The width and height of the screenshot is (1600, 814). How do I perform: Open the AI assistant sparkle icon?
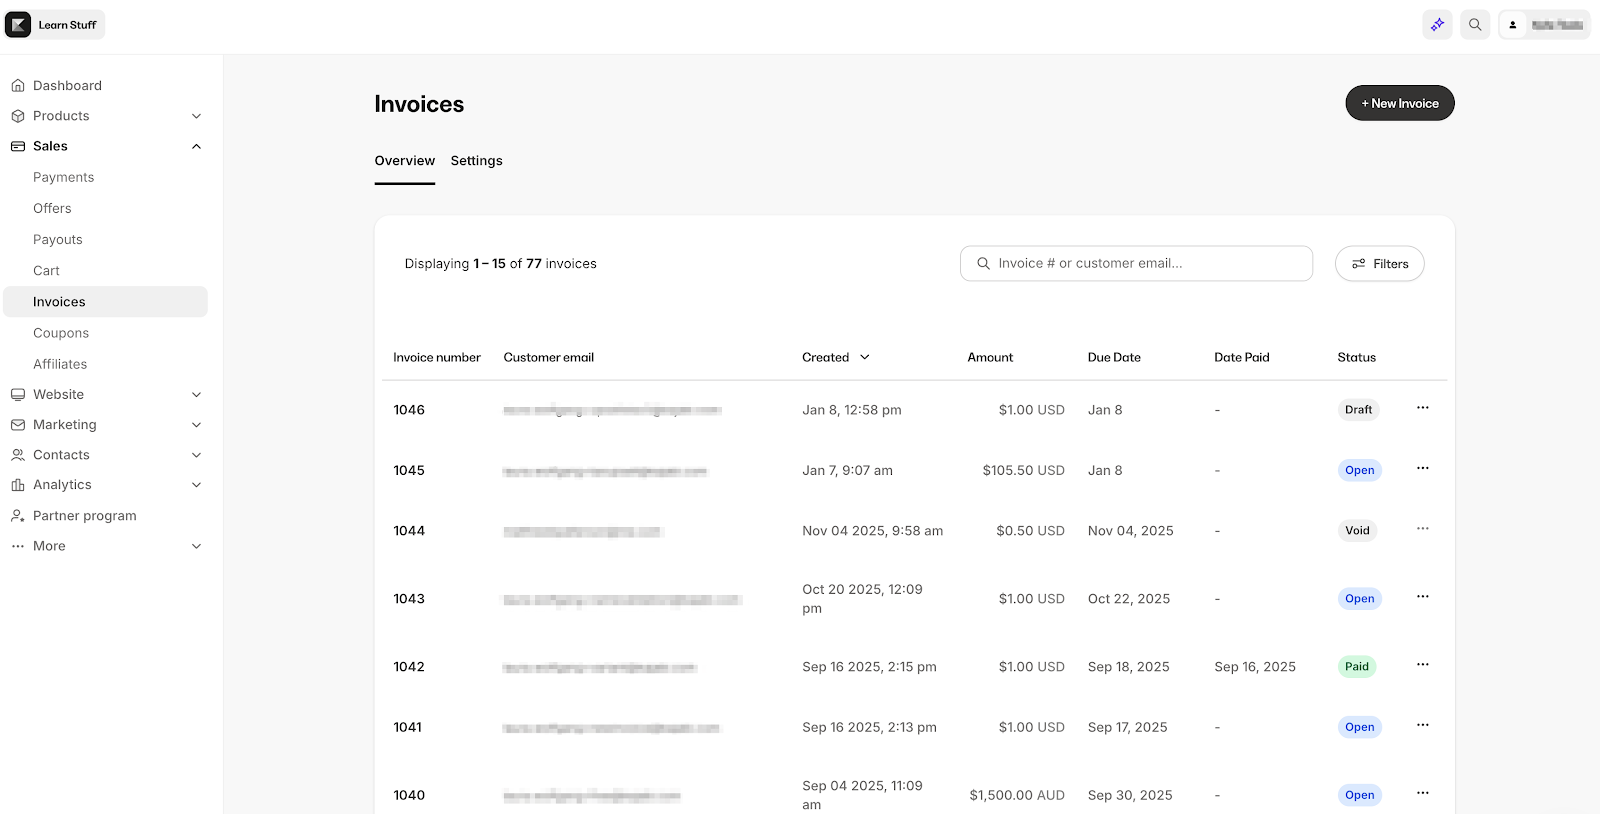pos(1437,24)
